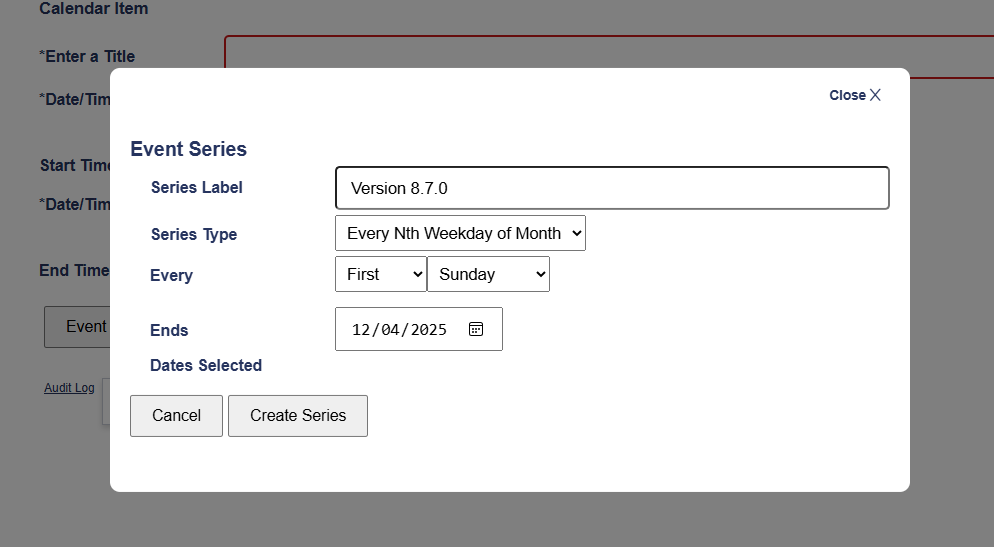Expand the Series Type dropdown
Image resolution: width=994 pixels, height=547 pixels.
point(460,233)
